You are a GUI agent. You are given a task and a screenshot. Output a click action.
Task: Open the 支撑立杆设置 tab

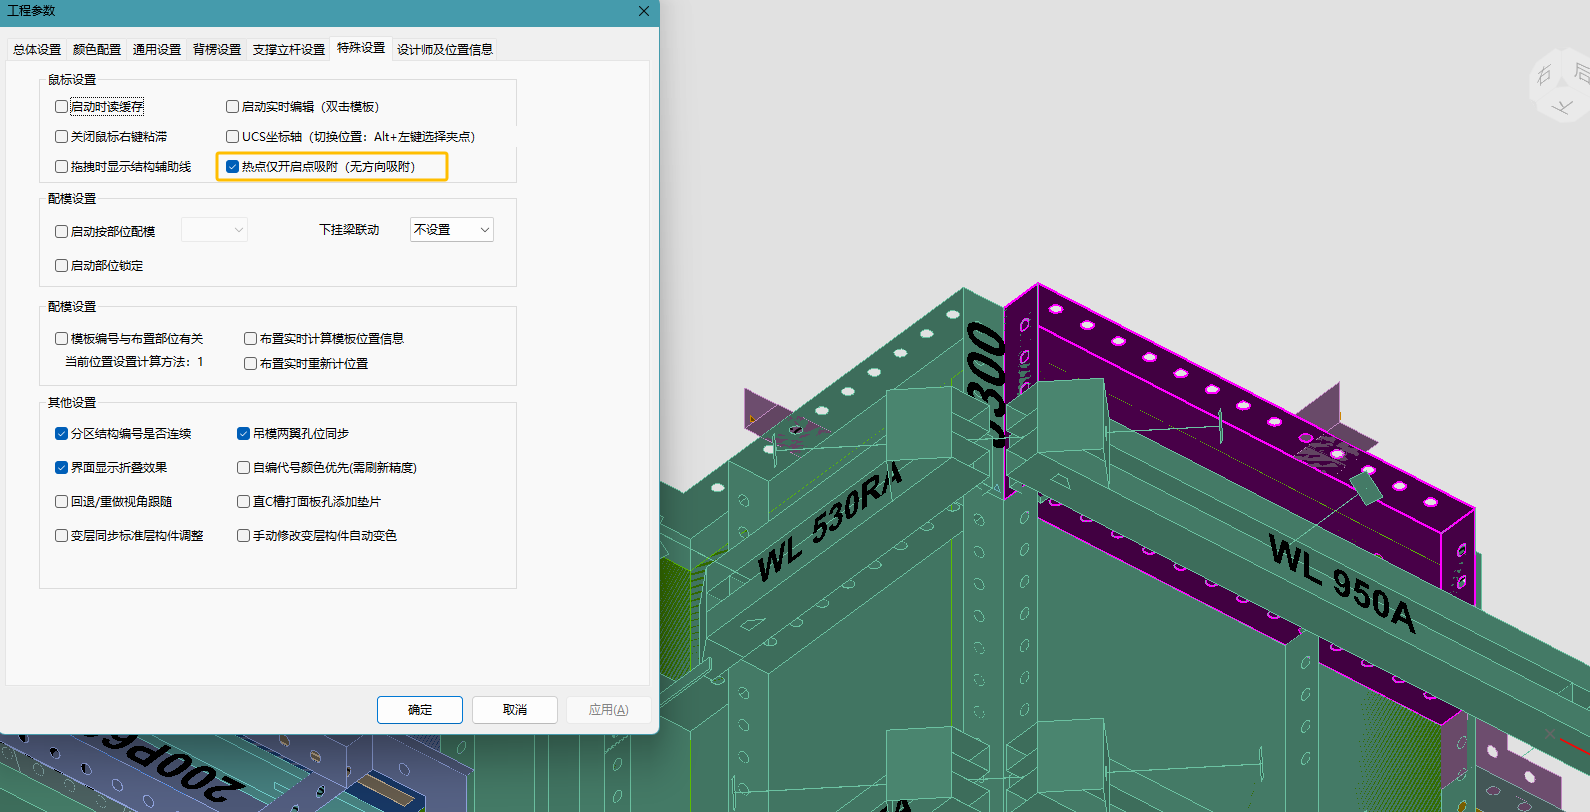289,49
